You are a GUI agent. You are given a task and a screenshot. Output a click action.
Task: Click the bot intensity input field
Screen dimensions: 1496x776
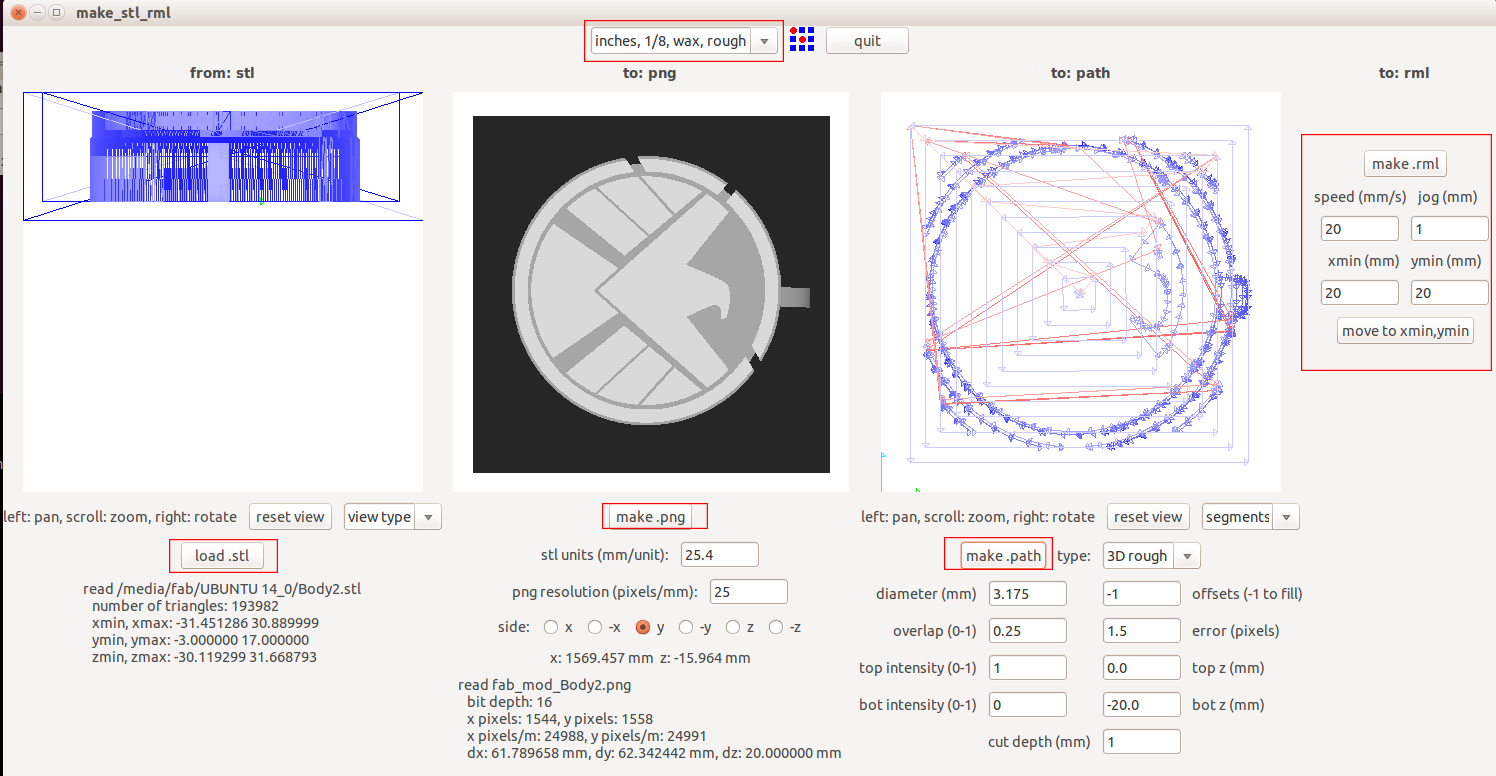tap(1028, 705)
